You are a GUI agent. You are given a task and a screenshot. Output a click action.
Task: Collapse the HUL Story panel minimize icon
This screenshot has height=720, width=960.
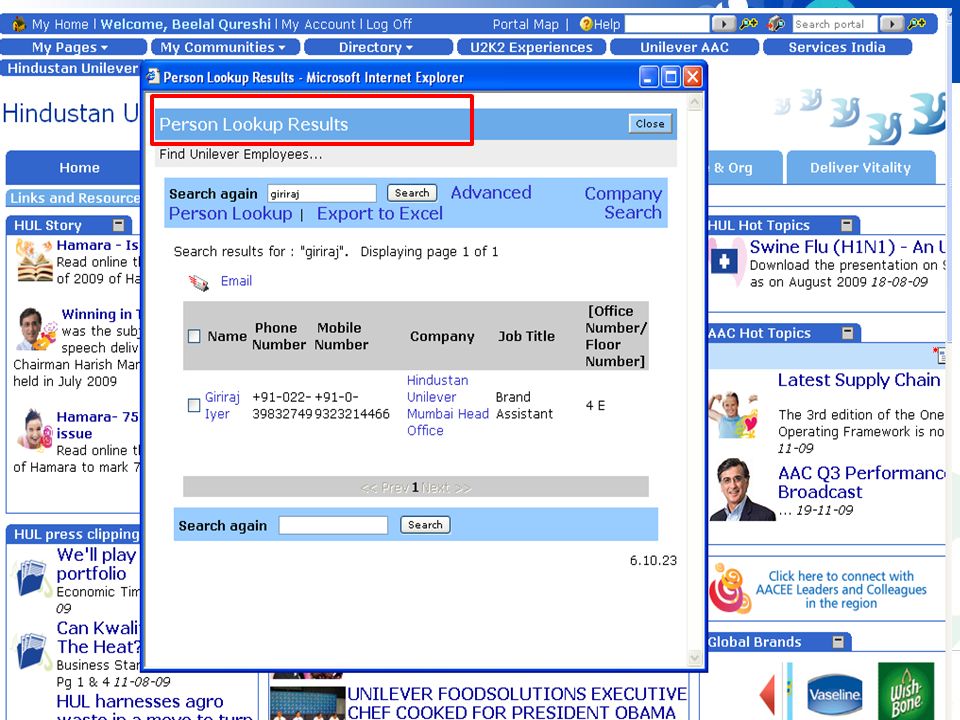pos(118,225)
